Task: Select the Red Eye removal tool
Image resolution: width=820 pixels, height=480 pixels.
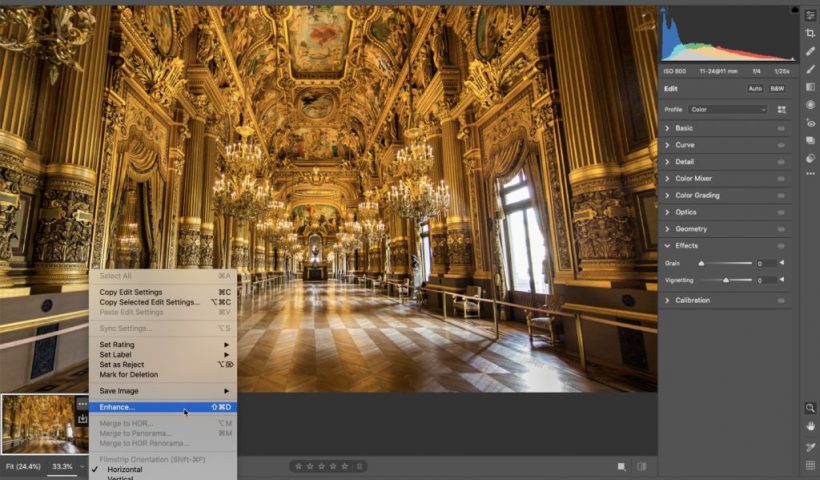Action: [810, 123]
